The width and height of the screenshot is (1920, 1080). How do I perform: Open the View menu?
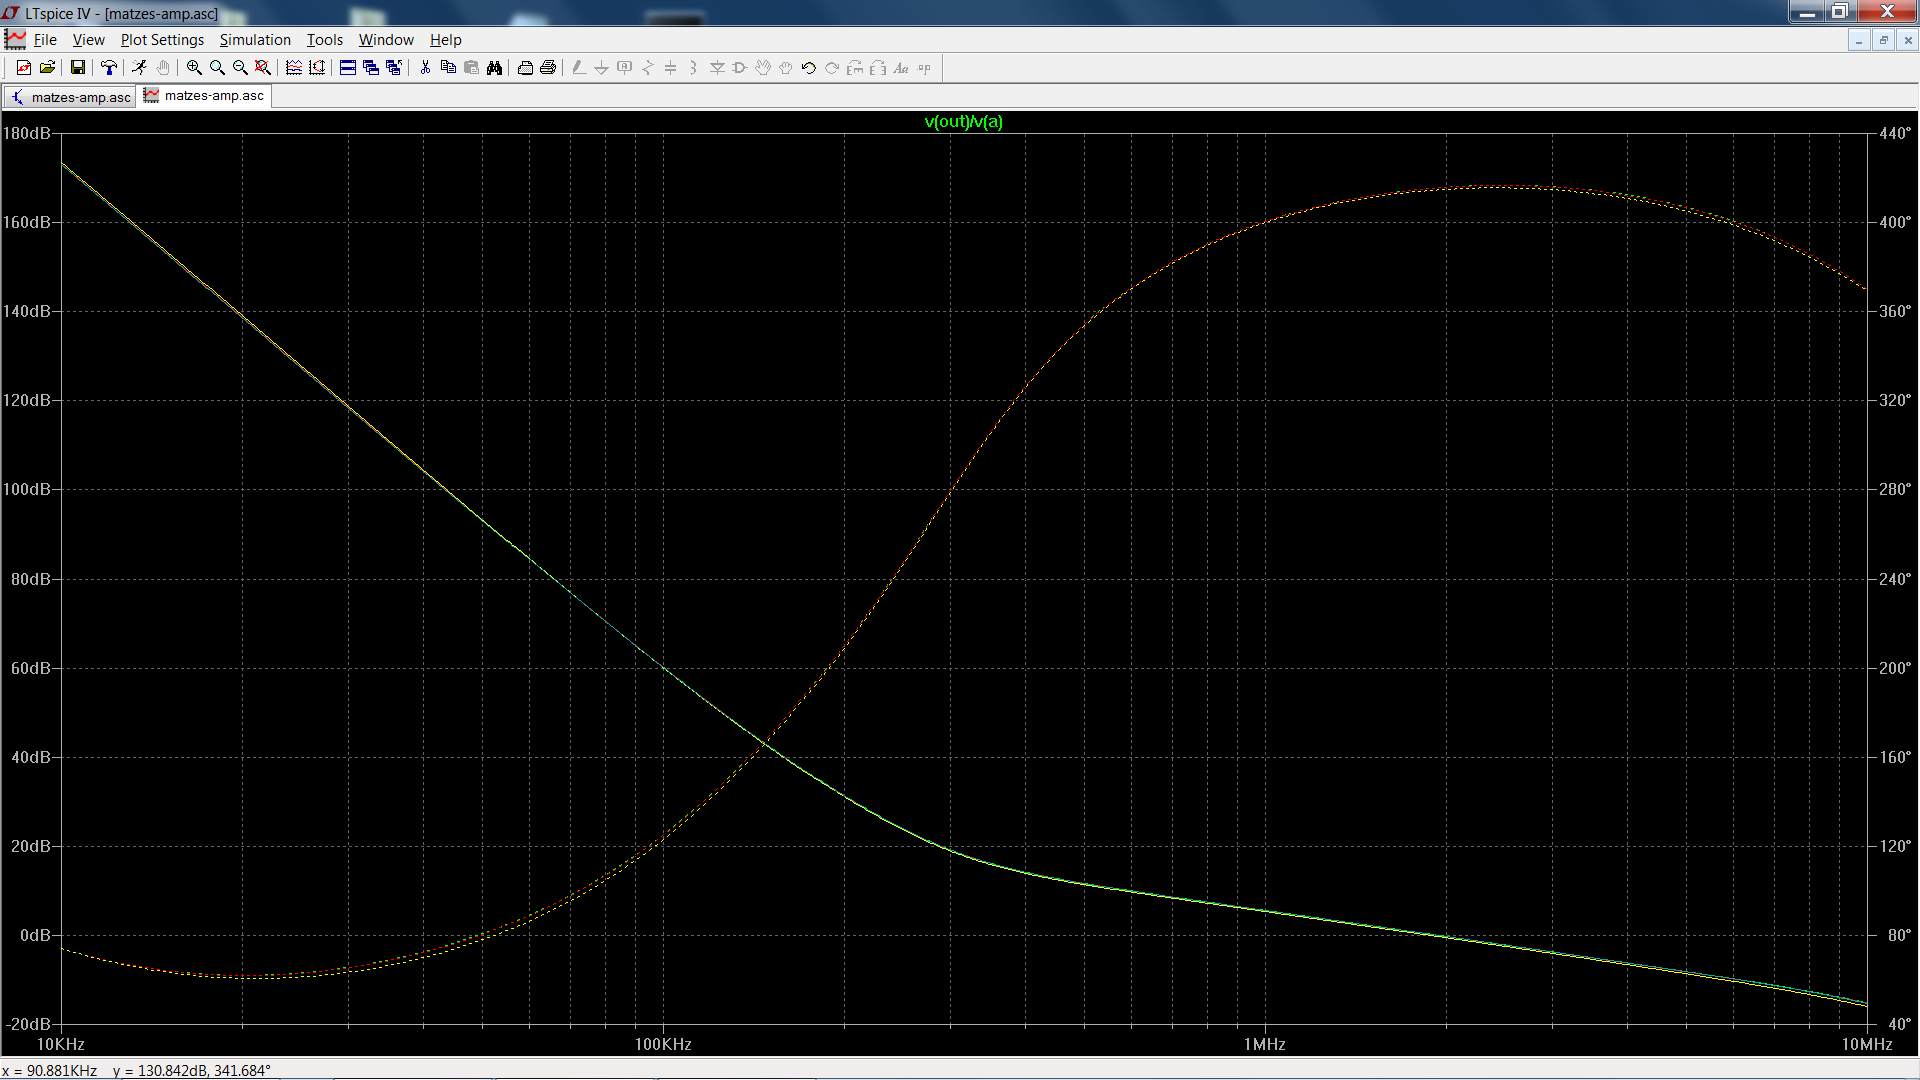(88, 40)
